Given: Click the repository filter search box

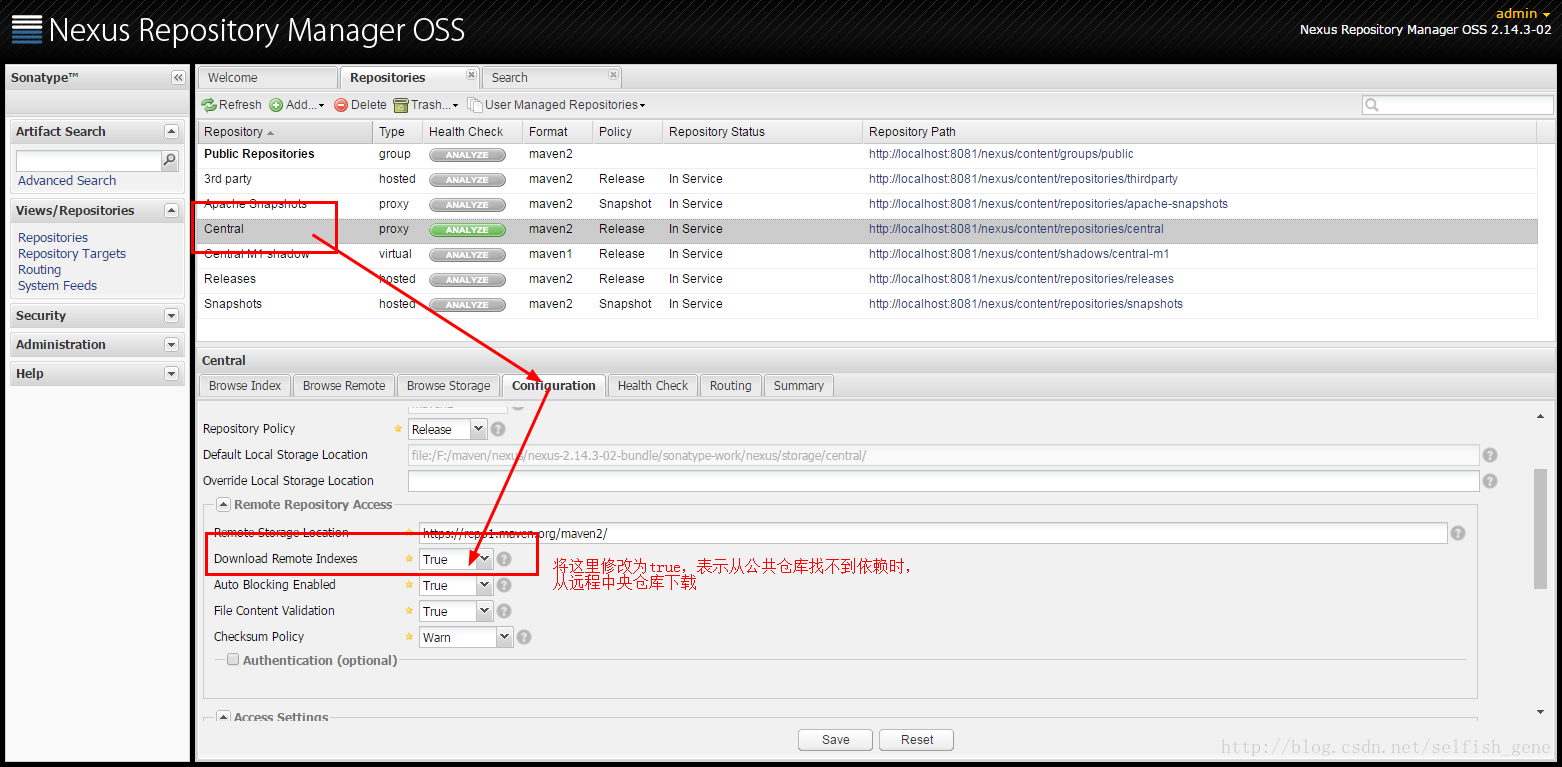Looking at the screenshot, I should (1457, 105).
